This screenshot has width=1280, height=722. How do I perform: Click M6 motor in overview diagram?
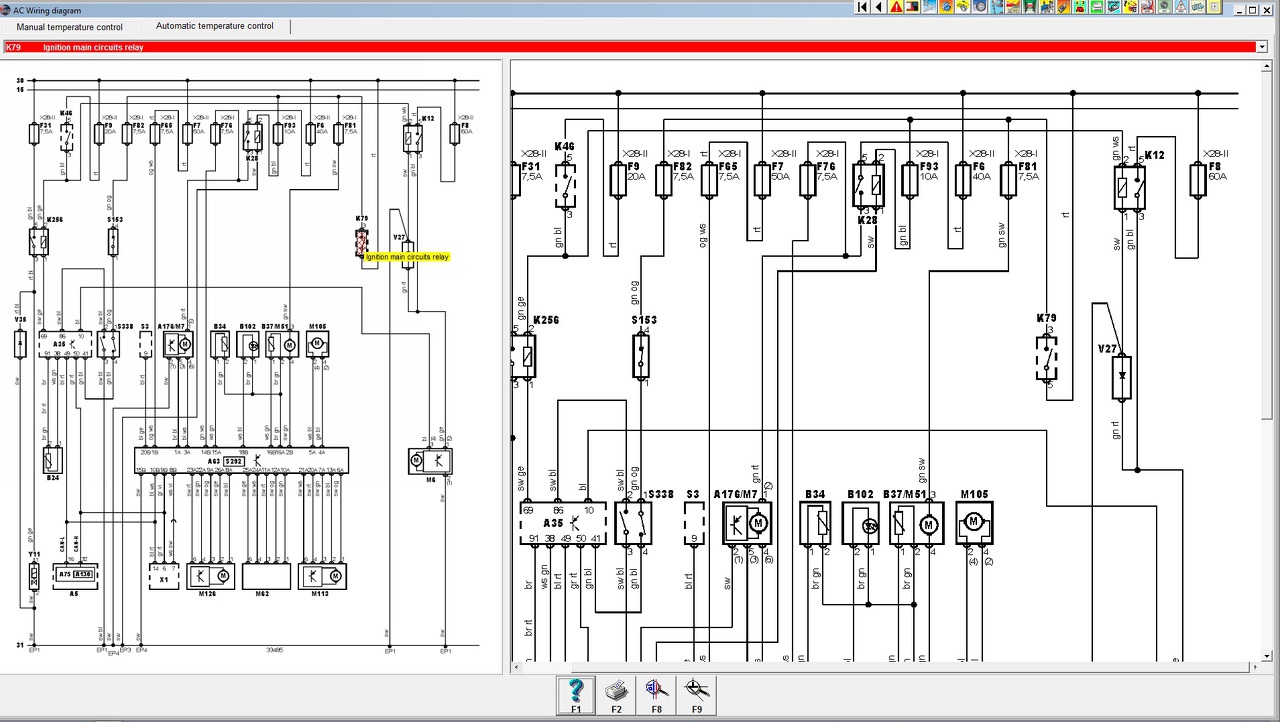(430, 461)
